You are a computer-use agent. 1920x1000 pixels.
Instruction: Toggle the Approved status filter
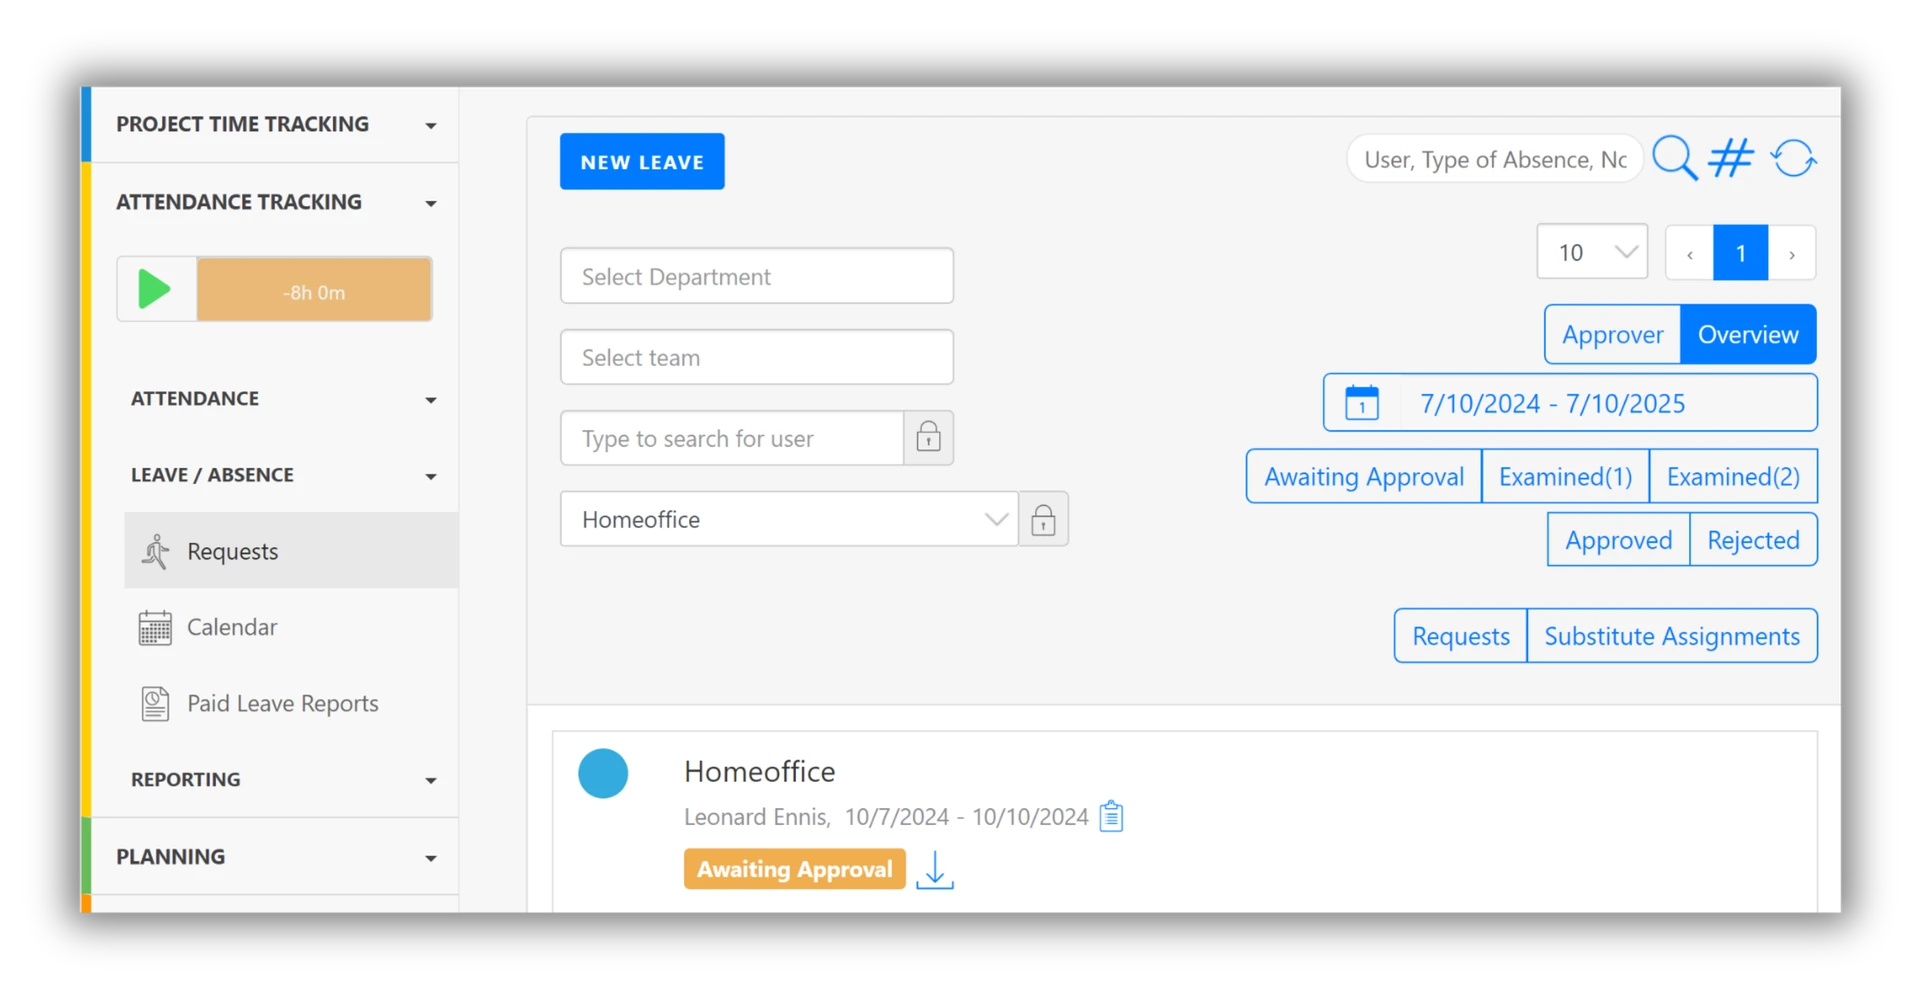tap(1618, 540)
